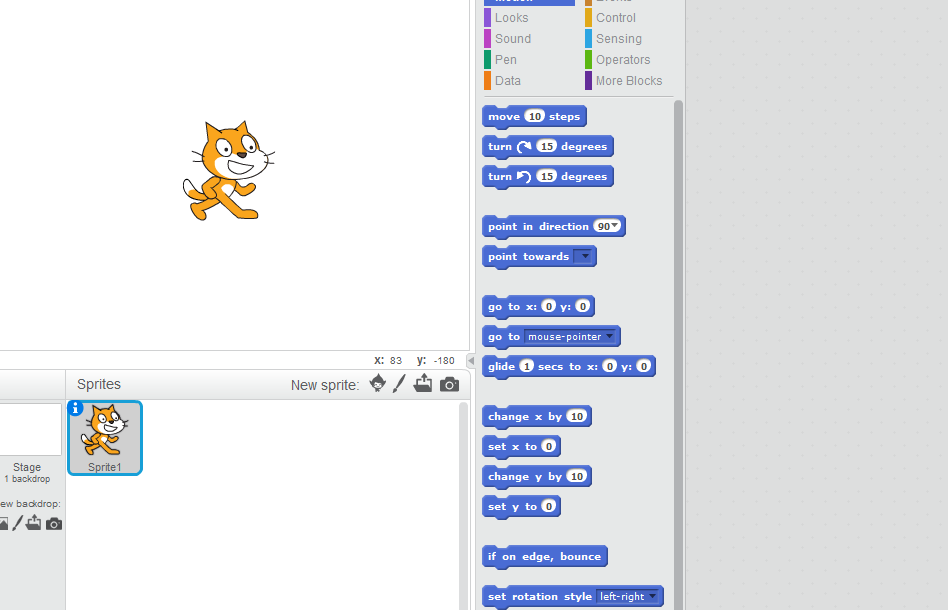Click the glide block label
The width and height of the screenshot is (948, 610).
501,366
